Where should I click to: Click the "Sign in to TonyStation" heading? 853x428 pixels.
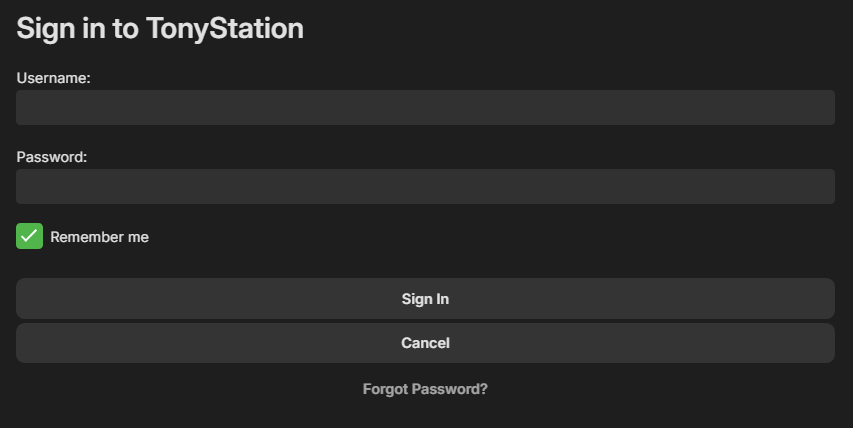pyautogui.click(x=160, y=29)
